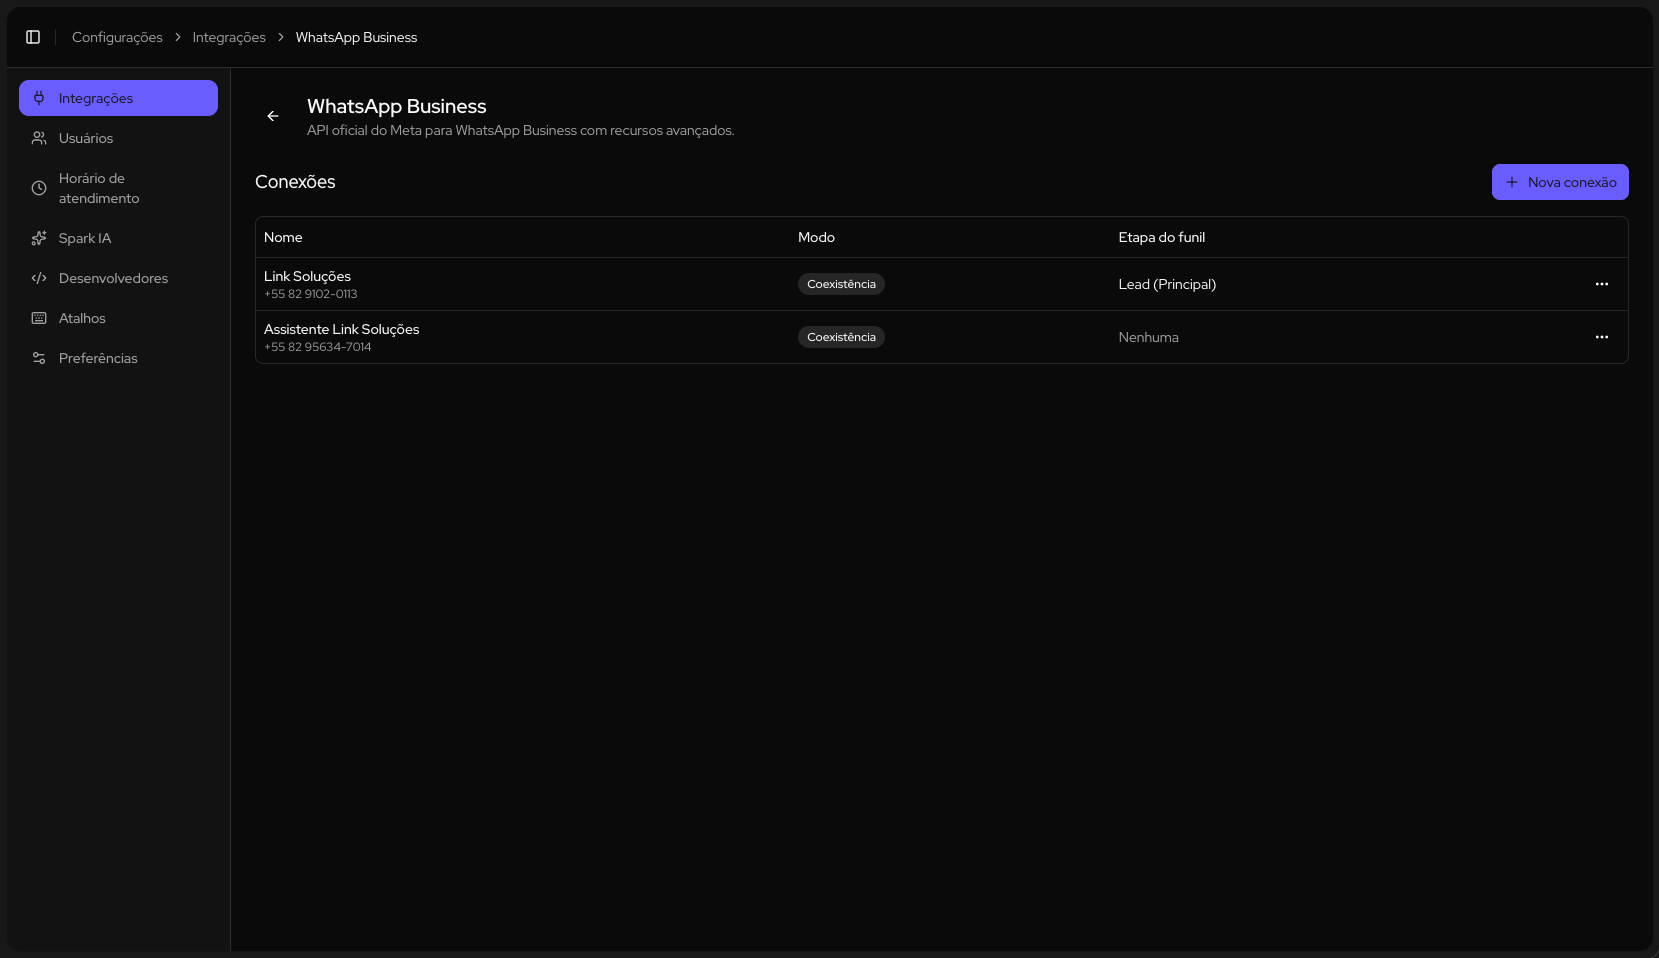The width and height of the screenshot is (1659, 958).
Task: Open the Preferências section
Action: tap(118, 358)
